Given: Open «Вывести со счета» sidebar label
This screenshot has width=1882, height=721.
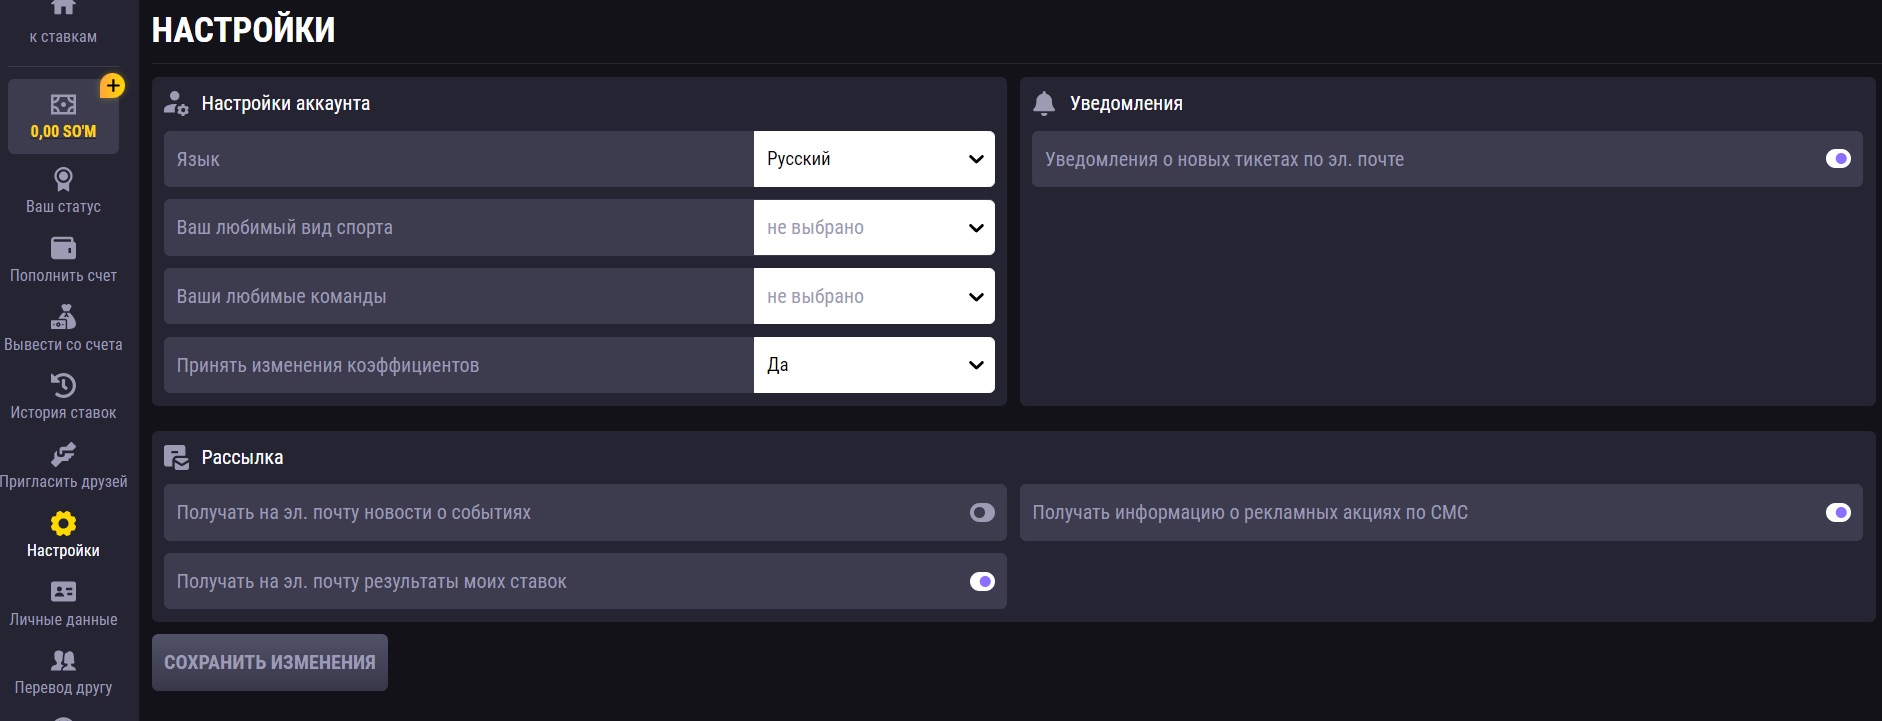Looking at the screenshot, I should [x=63, y=344].
